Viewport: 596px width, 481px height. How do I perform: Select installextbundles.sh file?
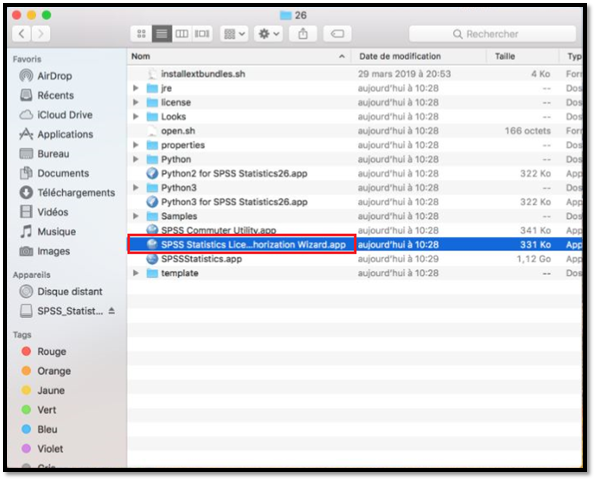coord(355,74)
